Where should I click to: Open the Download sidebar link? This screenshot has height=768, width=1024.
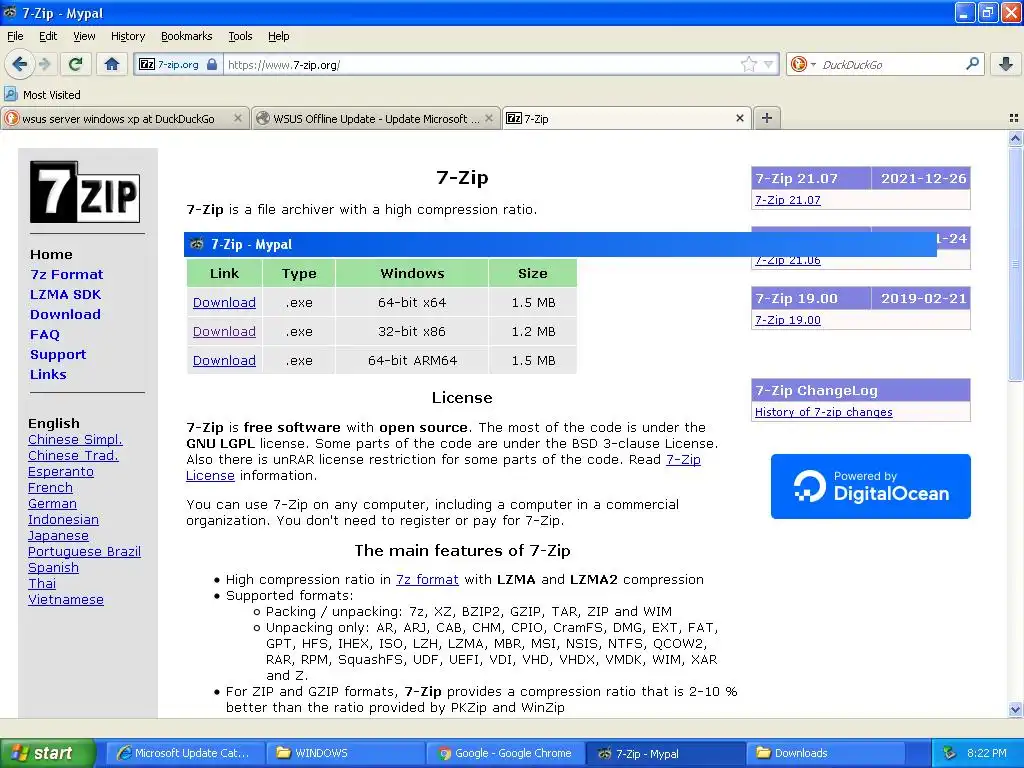point(65,314)
